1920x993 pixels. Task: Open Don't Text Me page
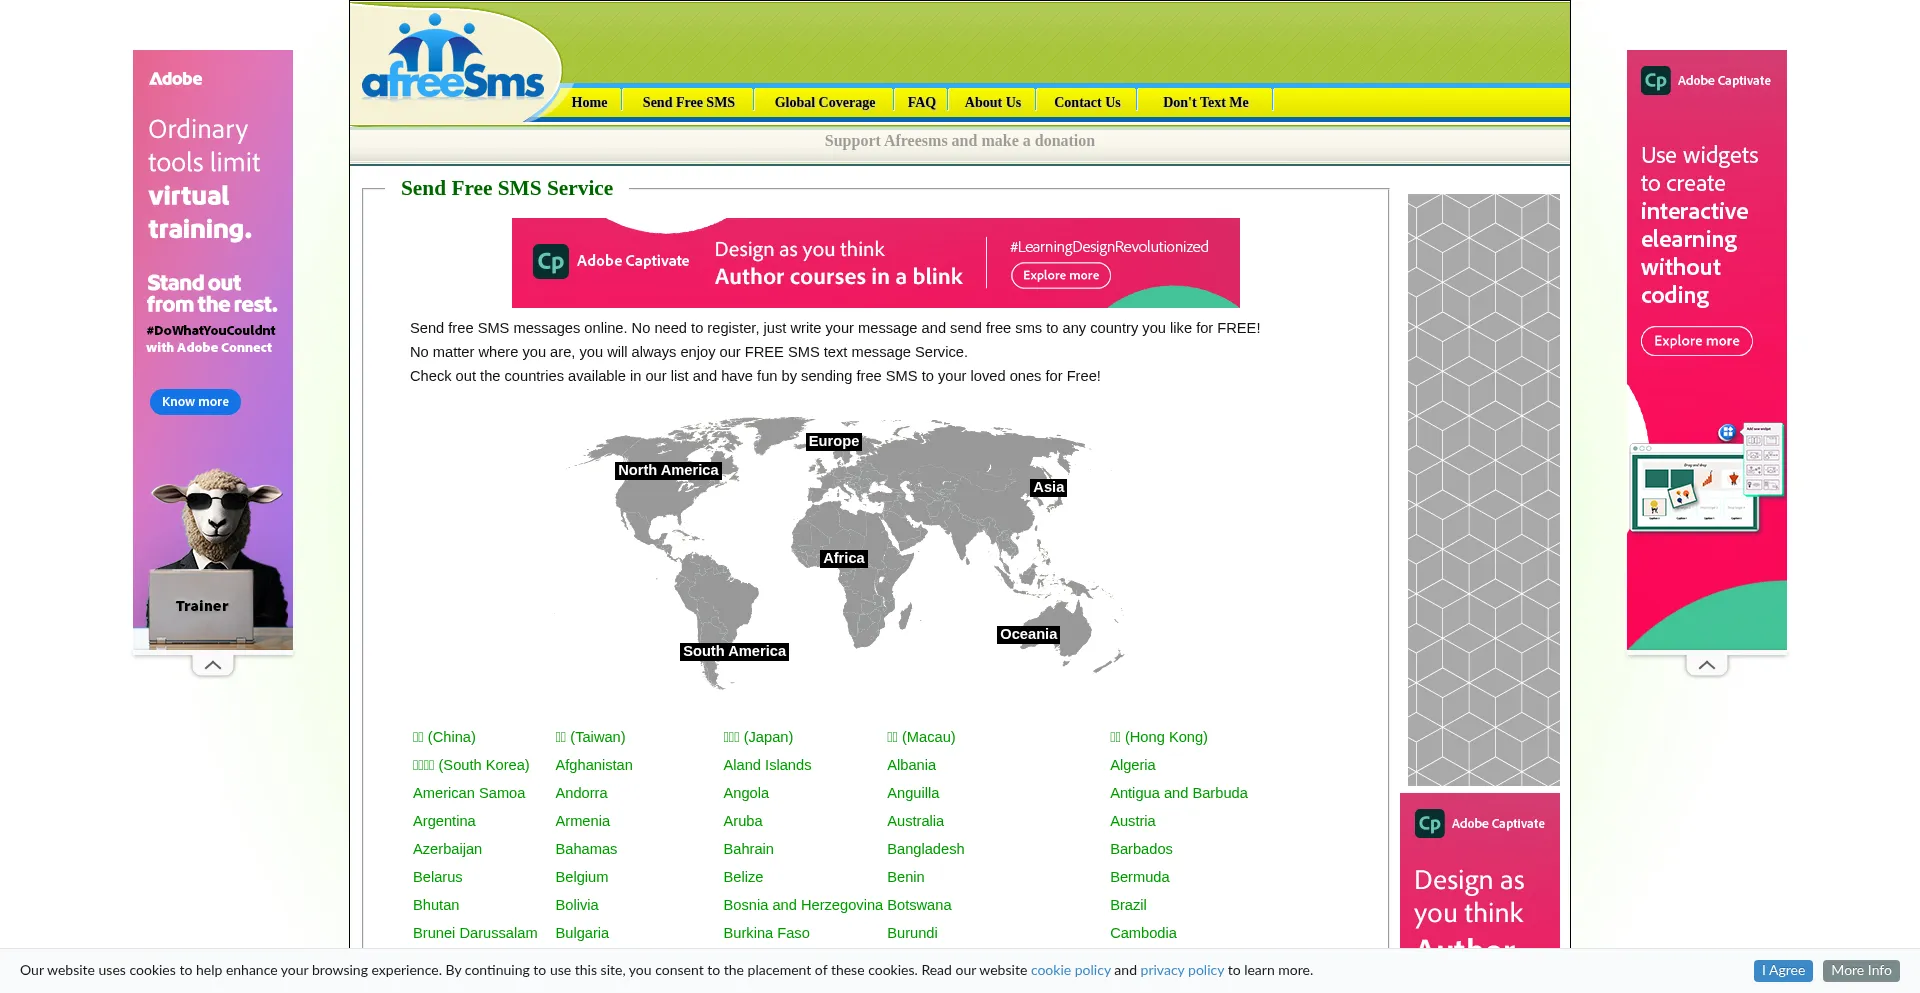point(1205,102)
